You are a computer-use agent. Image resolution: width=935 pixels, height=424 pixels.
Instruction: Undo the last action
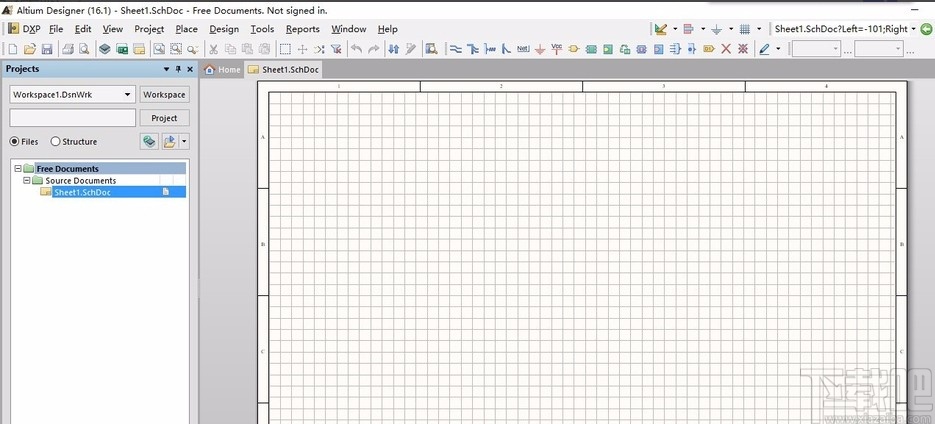pos(357,49)
